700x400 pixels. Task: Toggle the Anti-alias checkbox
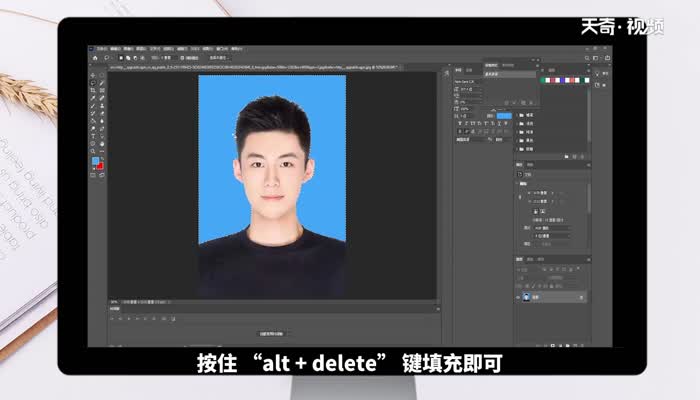pos(182,58)
